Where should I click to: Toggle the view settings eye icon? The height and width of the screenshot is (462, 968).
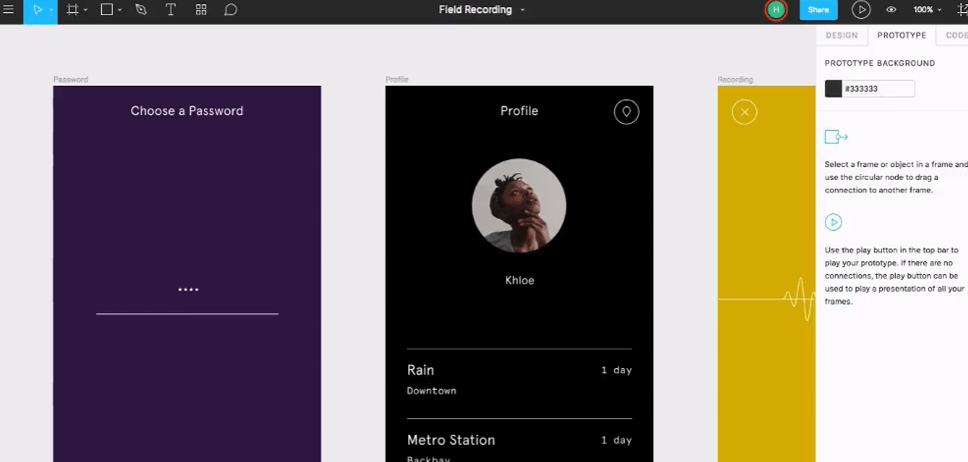click(x=891, y=10)
